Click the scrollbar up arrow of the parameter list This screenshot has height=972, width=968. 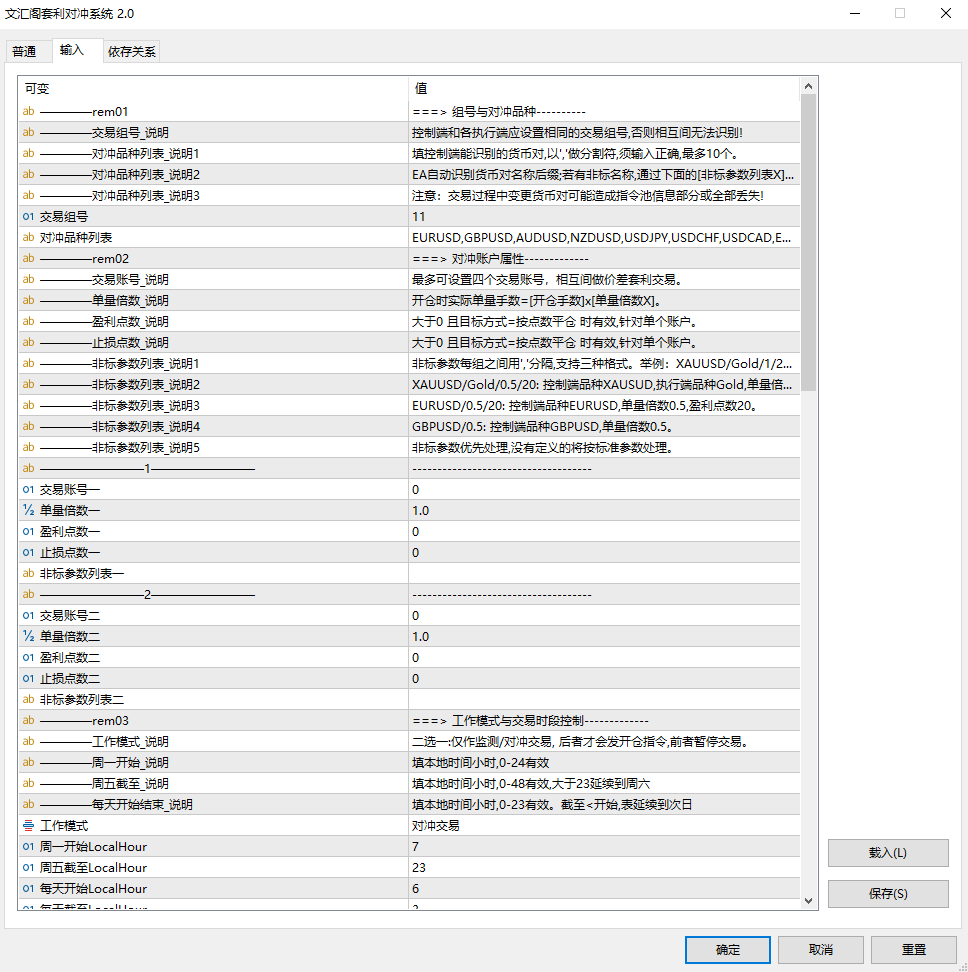point(809,87)
